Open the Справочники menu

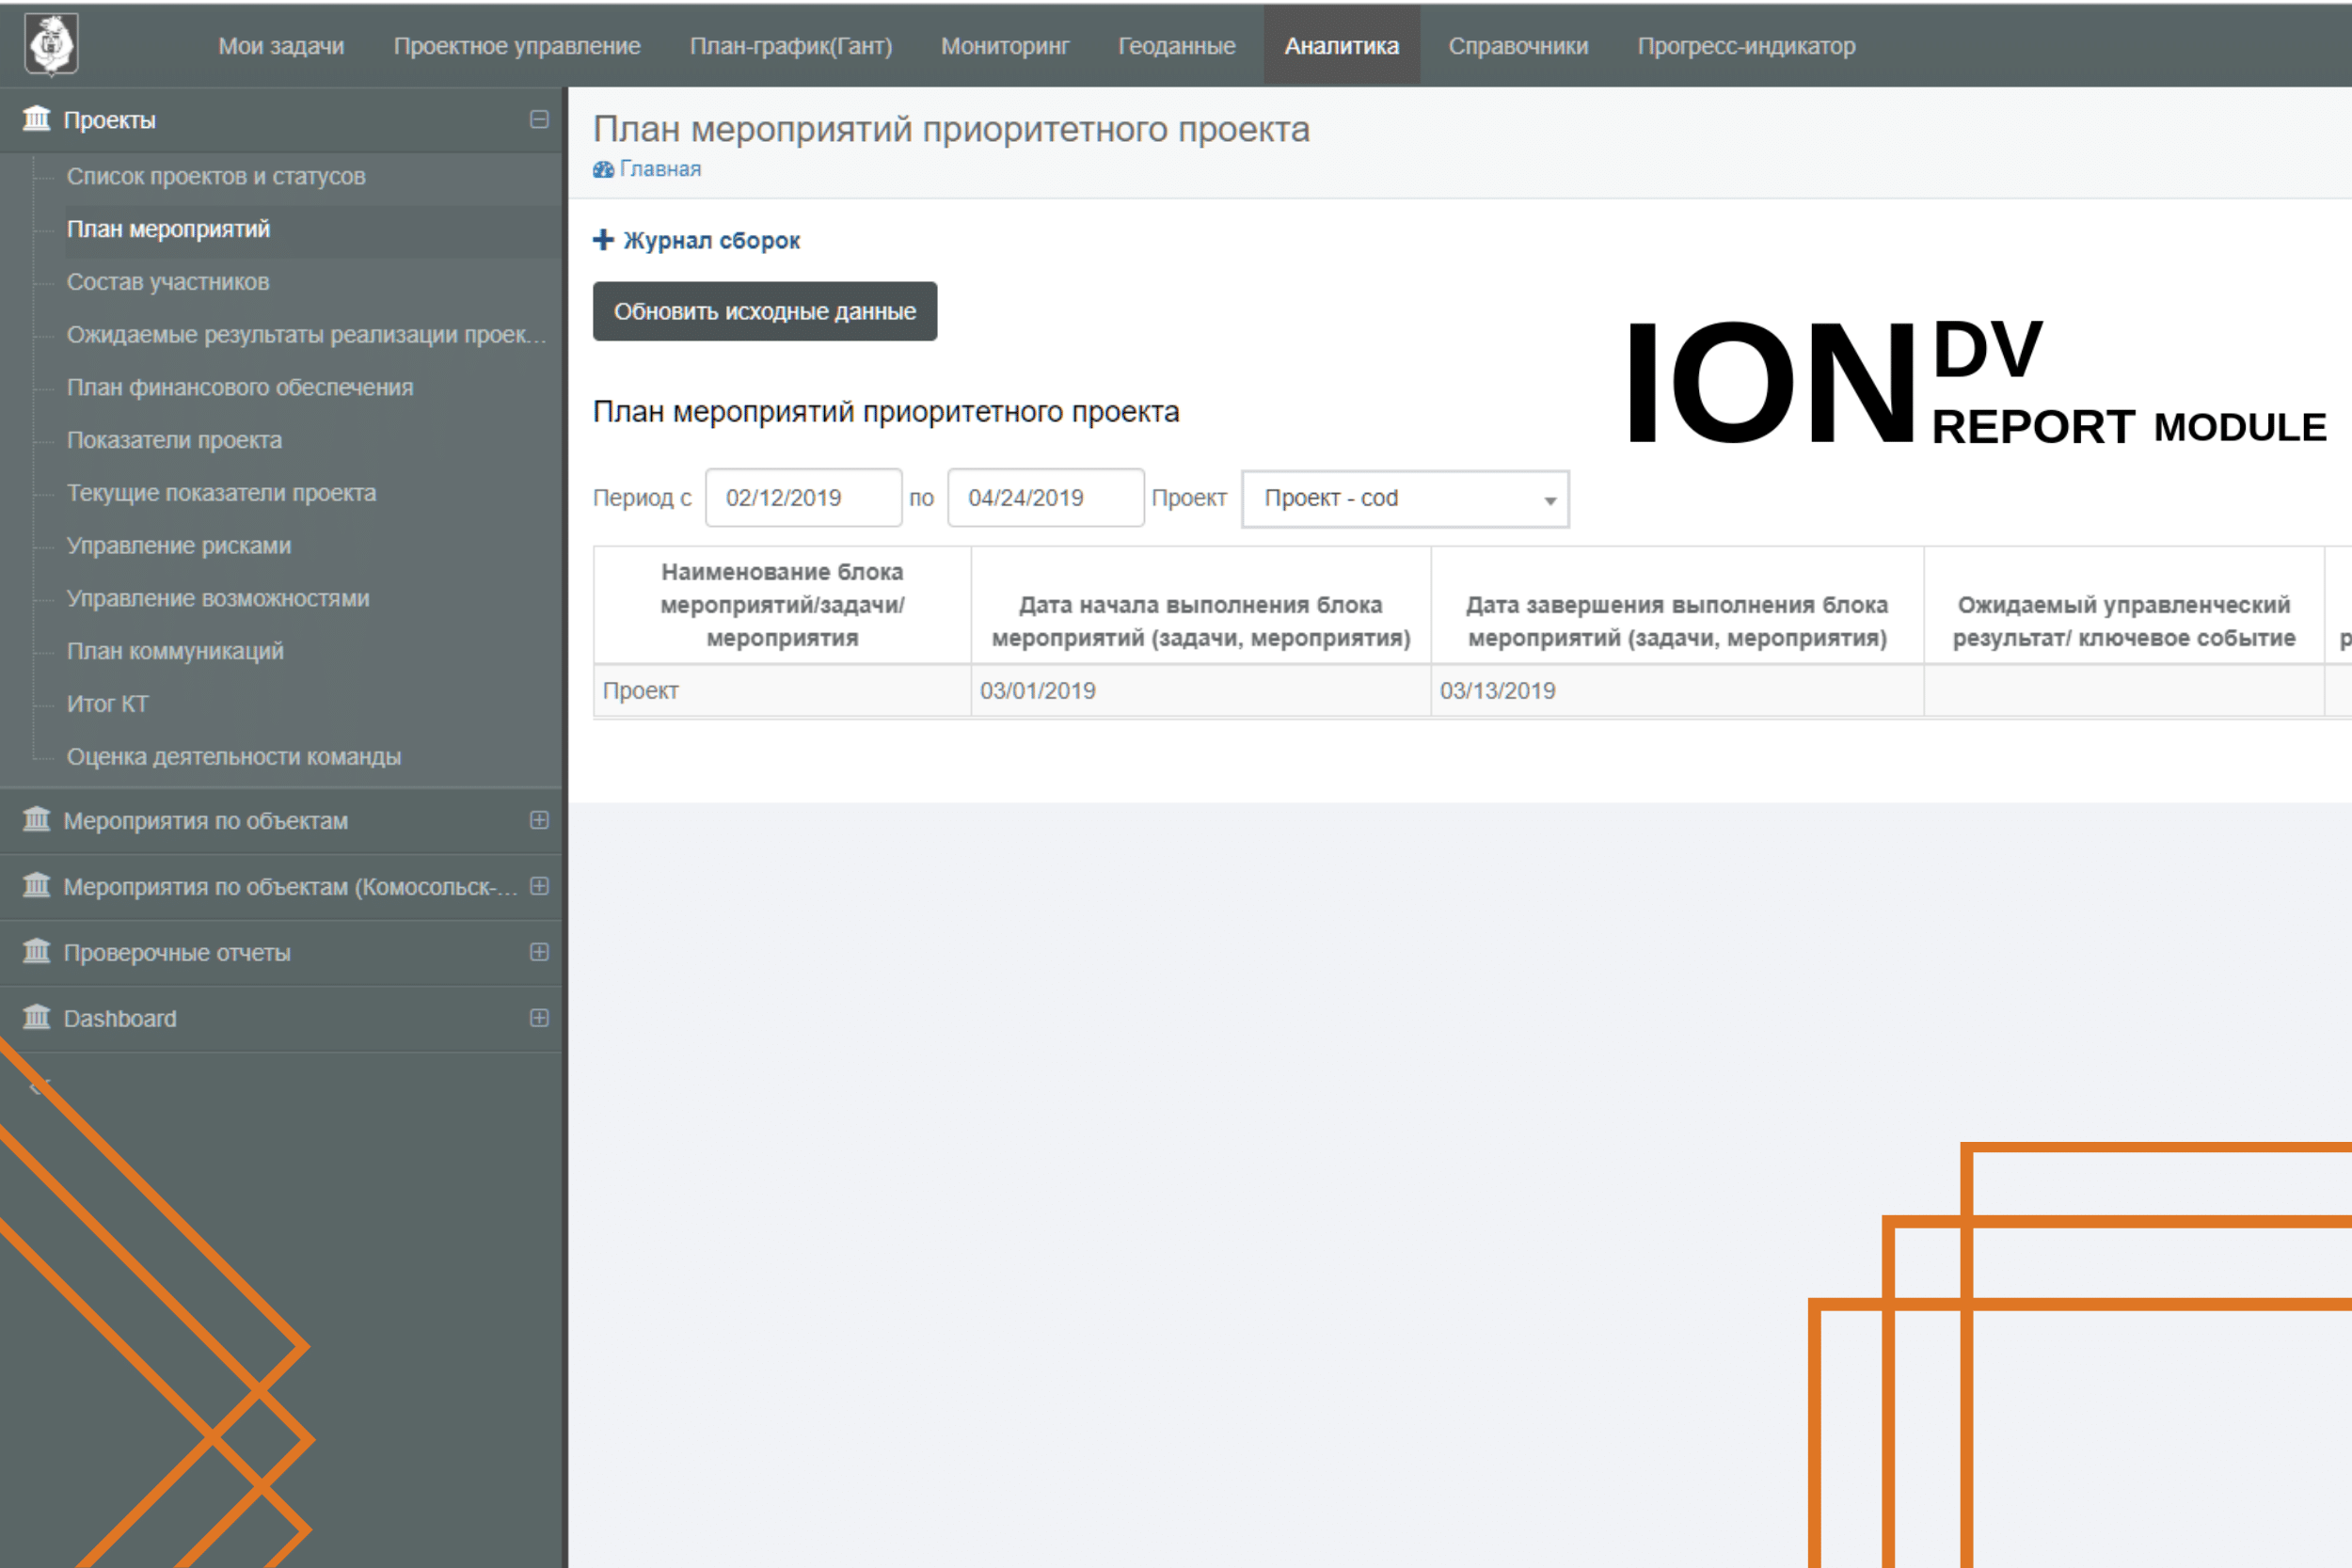1518,46
